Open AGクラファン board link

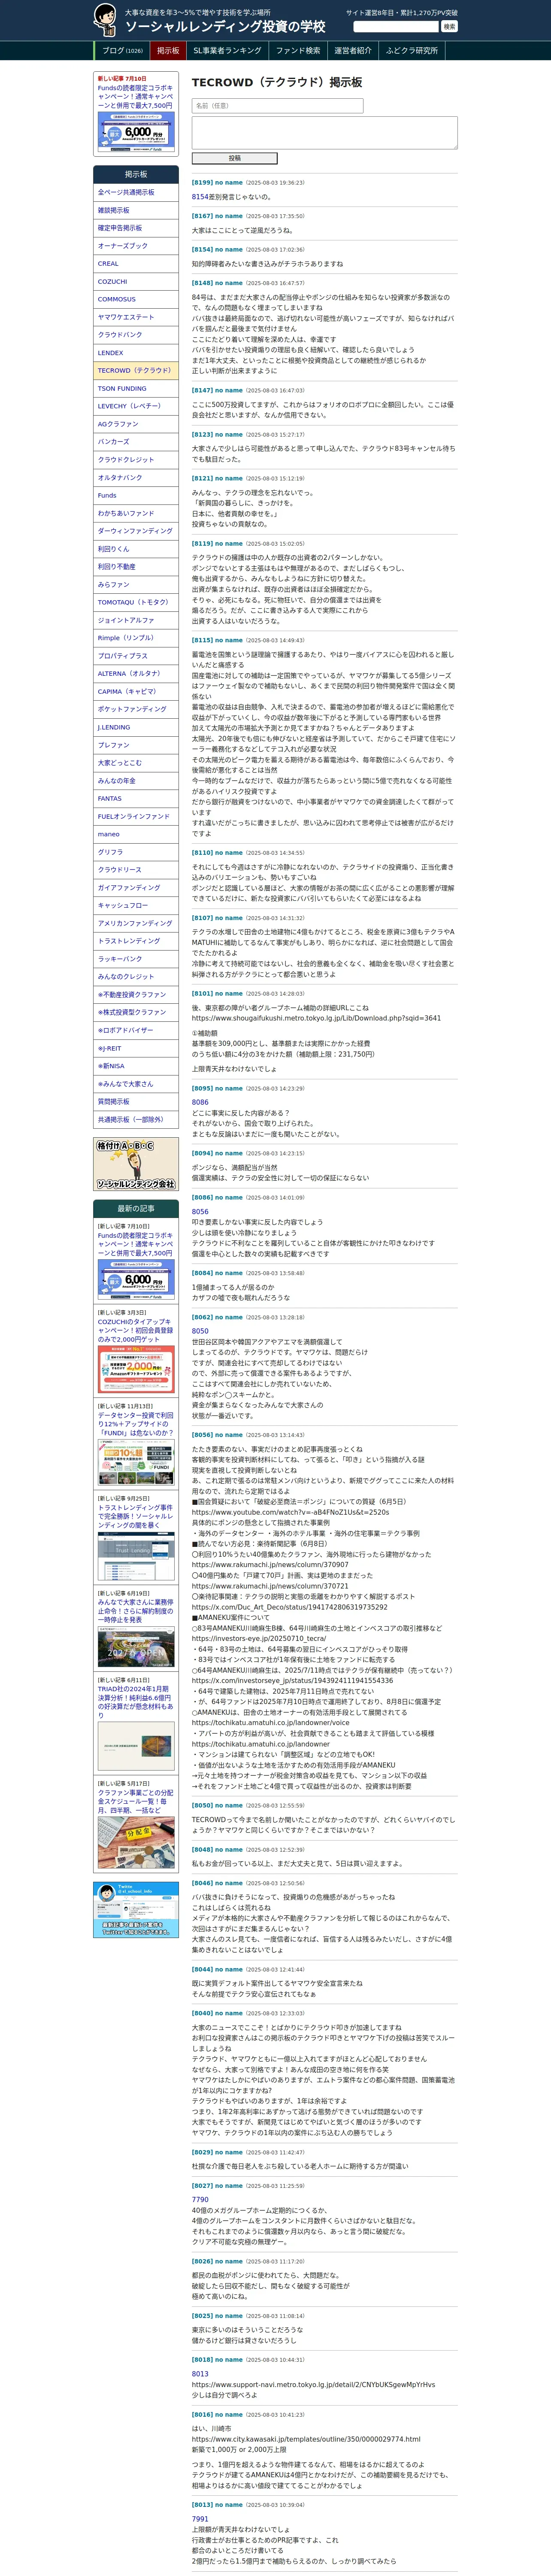click(x=136, y=424)
